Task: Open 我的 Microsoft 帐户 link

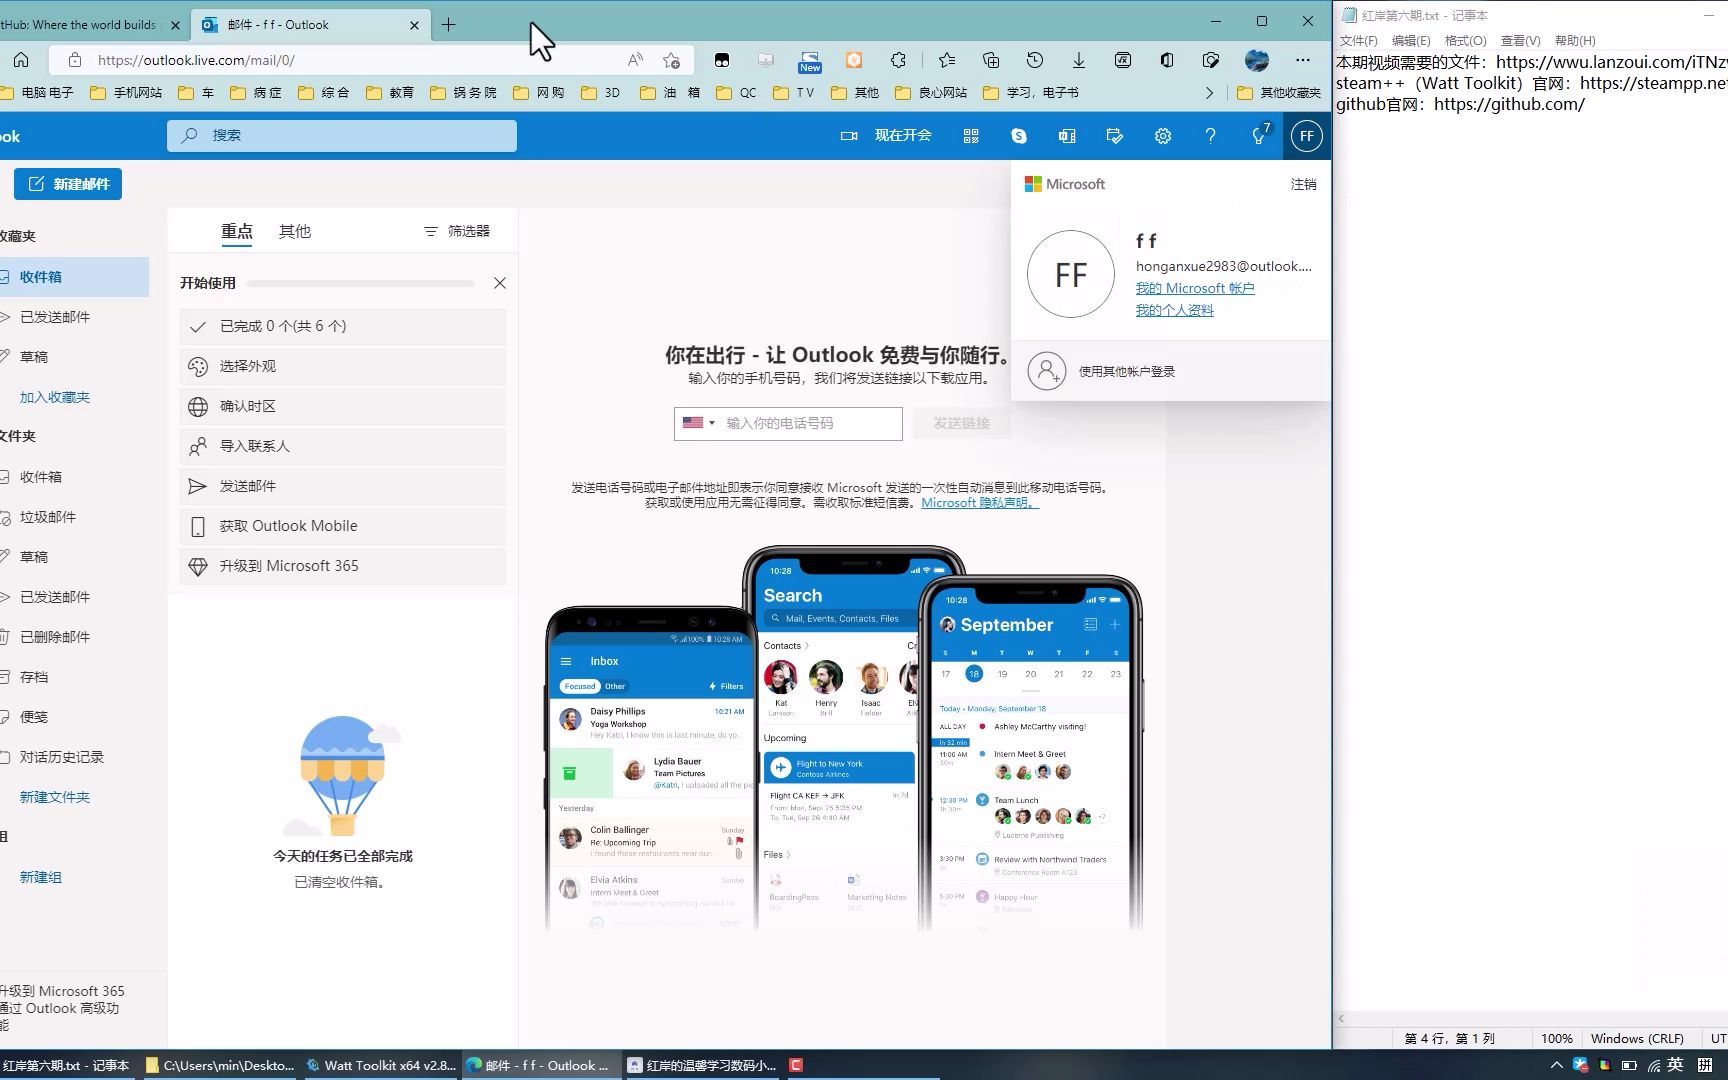Action: (x=1195, y=288)
